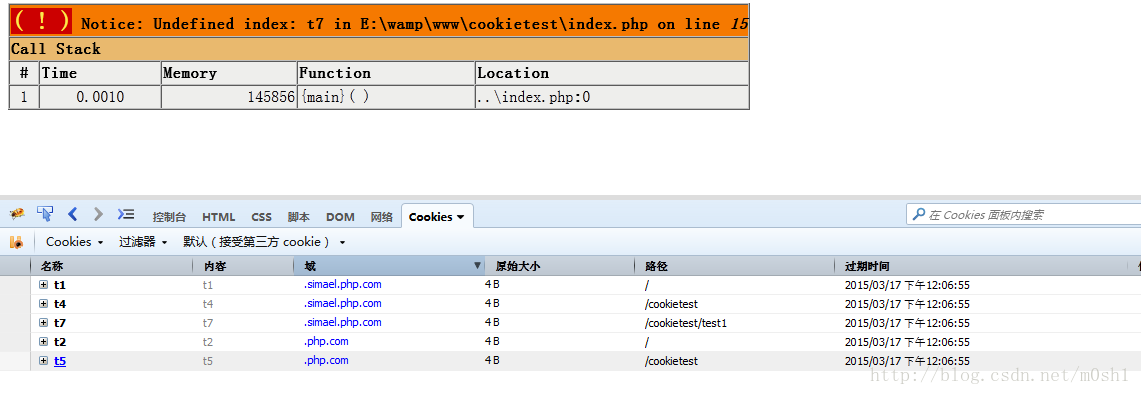Select the t2 cookie name
The image size is (1141, 395).
60,342
